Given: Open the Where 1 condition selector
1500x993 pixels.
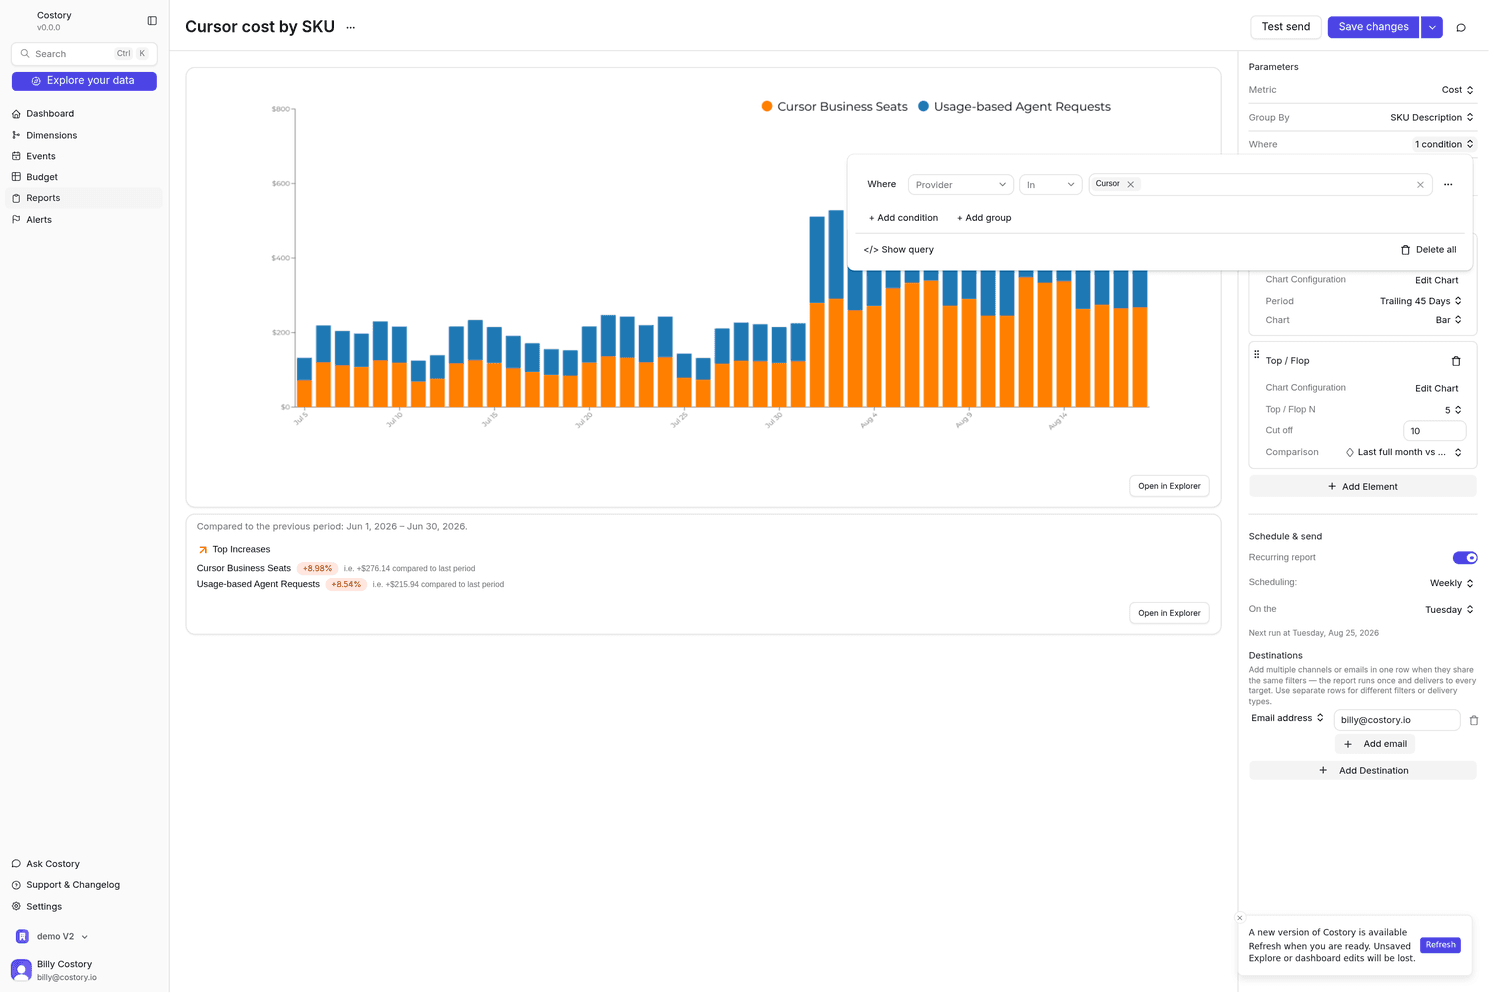Looking at the screenshot, I should (1444, 145).
